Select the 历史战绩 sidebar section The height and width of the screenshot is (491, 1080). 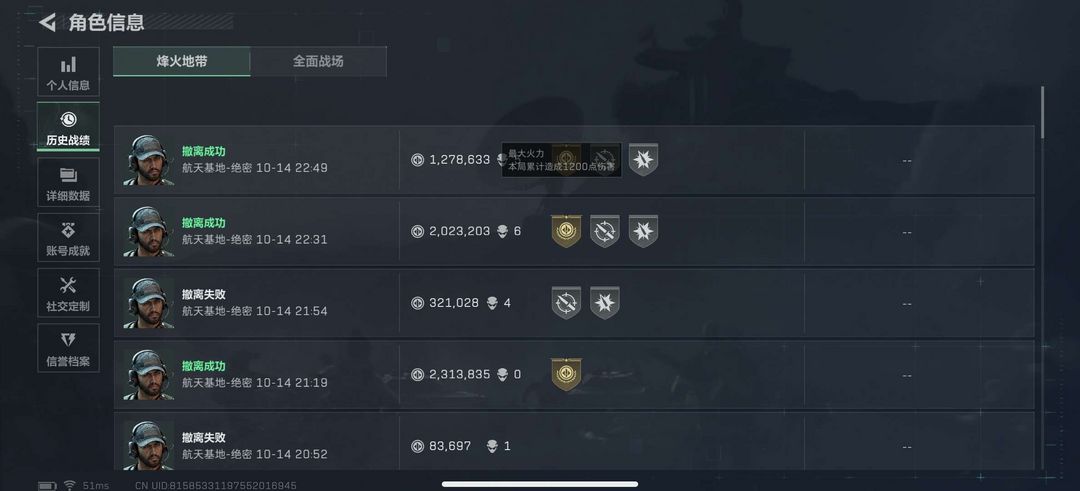[68, 127]
